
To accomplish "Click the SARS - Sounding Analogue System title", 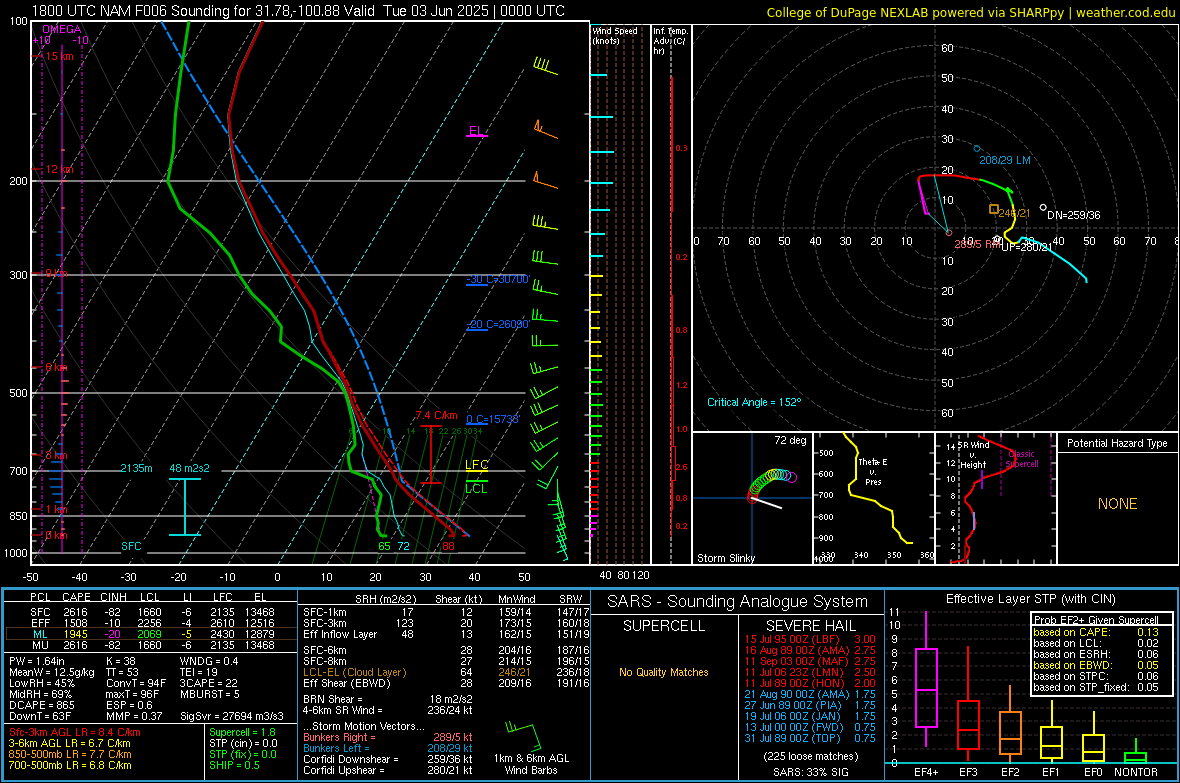I will pos(738,602).
